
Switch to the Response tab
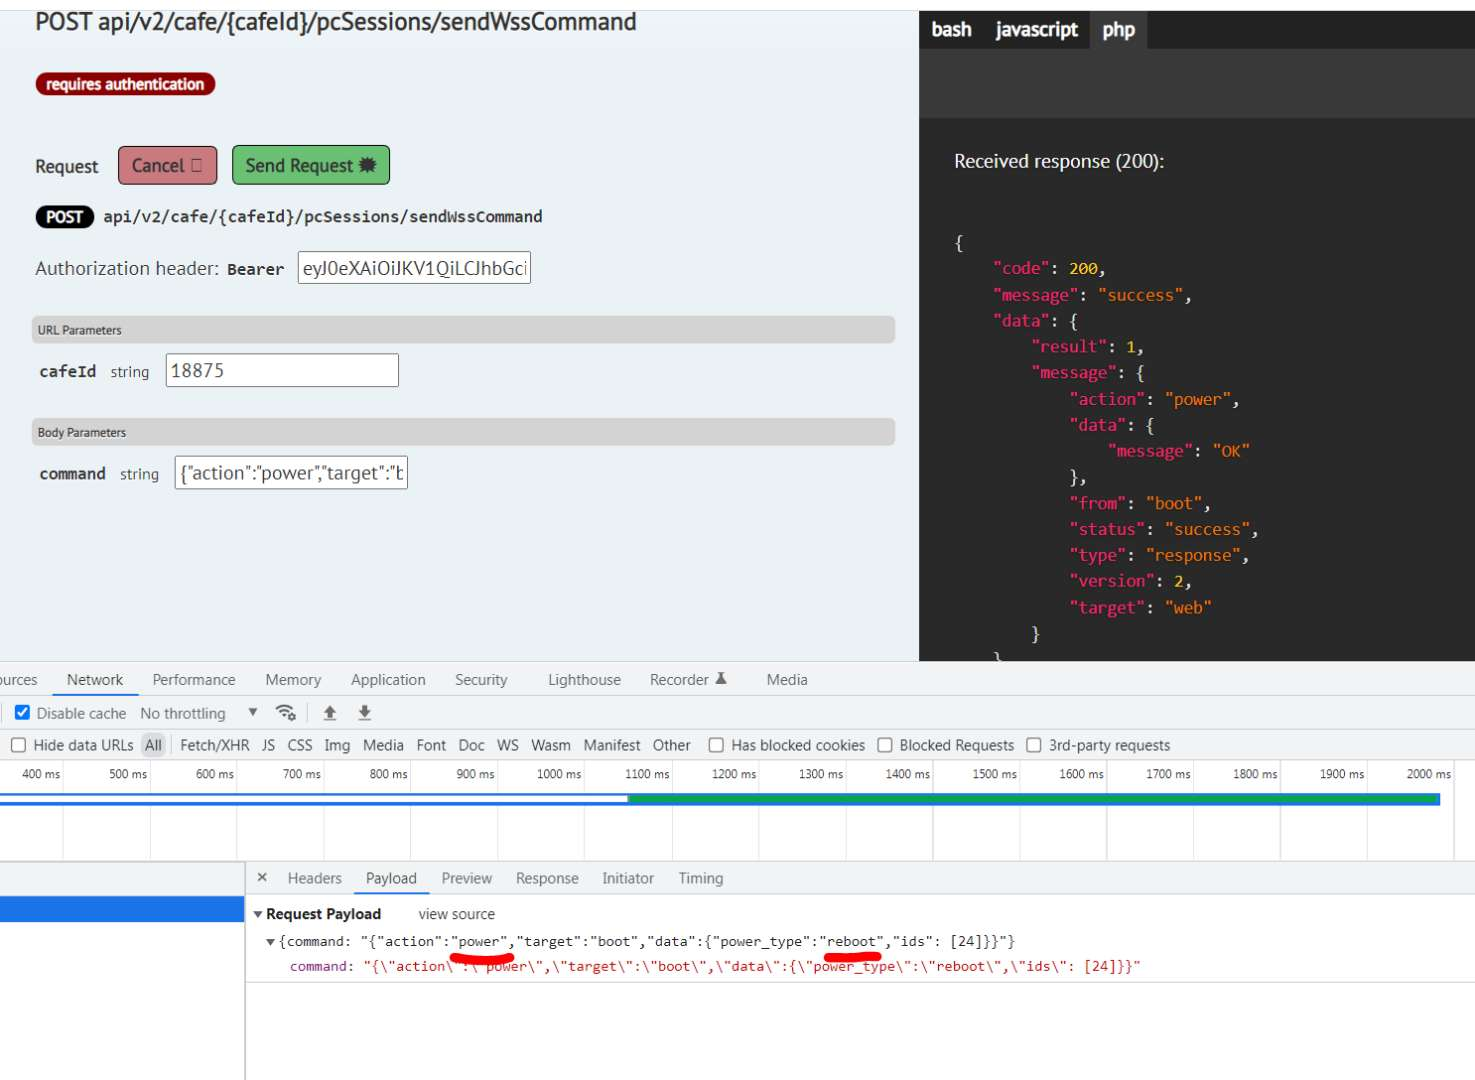547,878
